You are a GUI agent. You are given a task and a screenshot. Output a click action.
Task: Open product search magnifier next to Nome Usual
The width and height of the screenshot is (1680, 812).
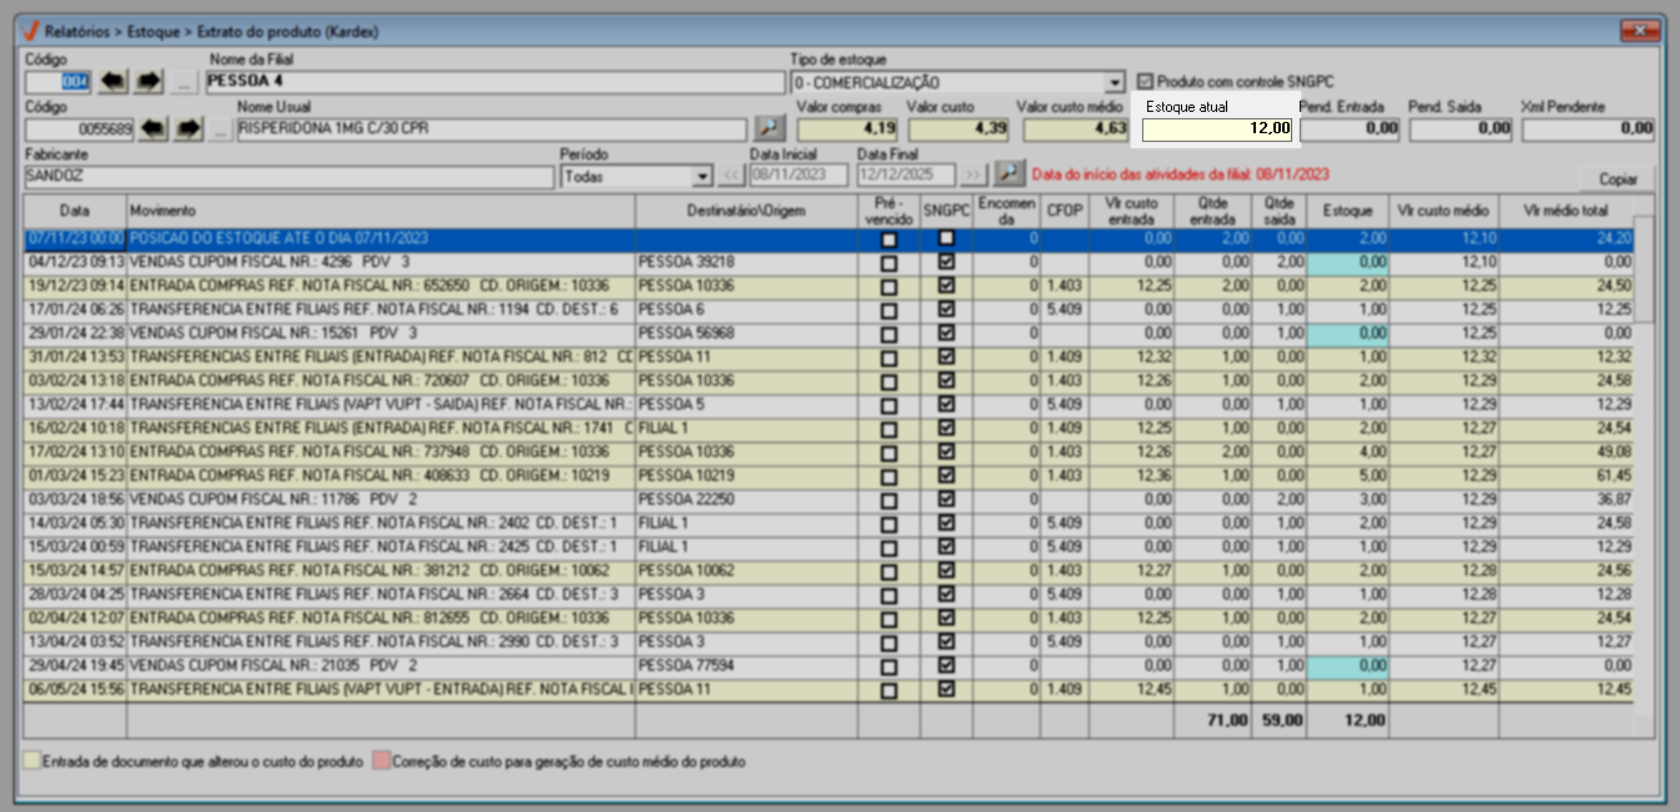[x=769, y=128]
